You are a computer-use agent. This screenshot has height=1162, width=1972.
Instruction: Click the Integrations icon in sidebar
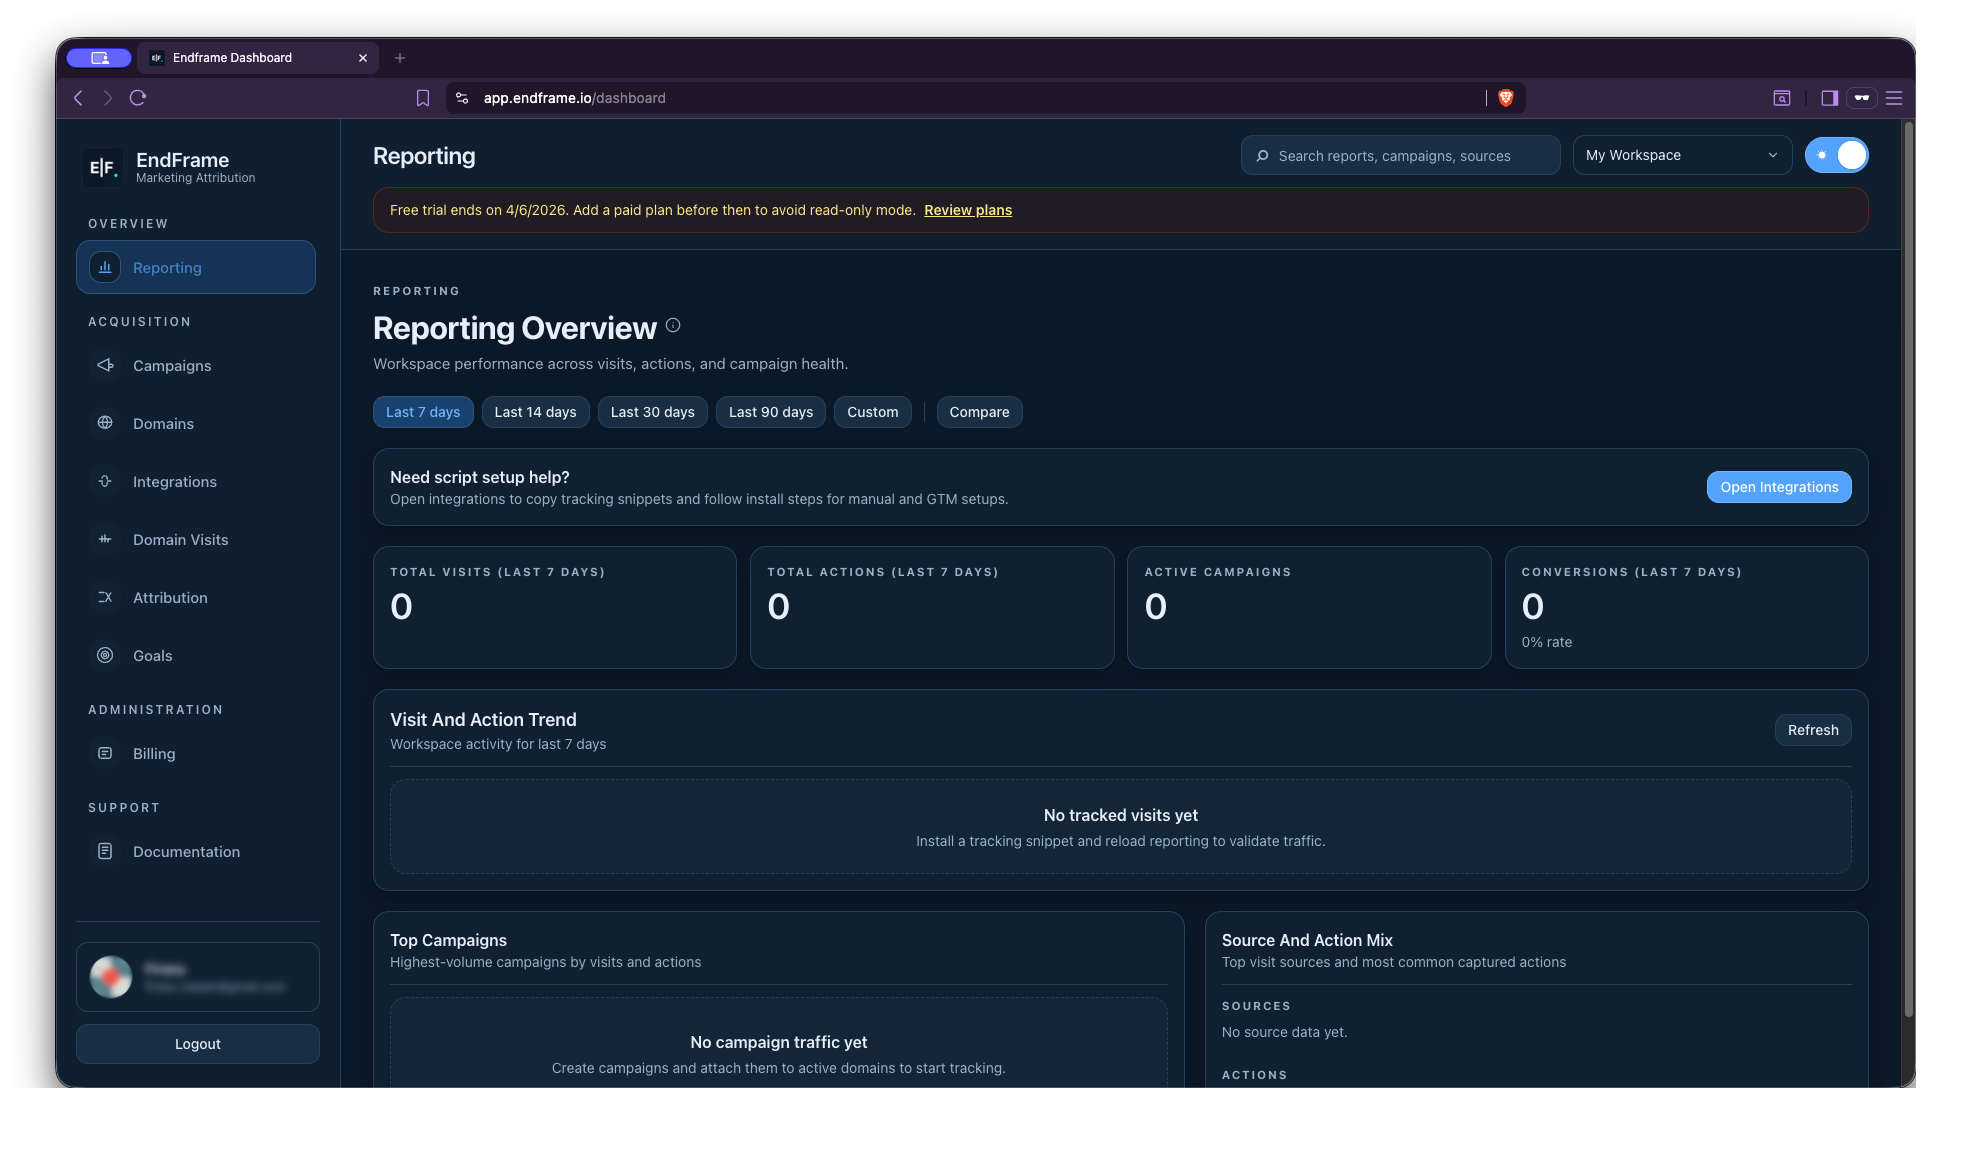click(x=105, y=481)
